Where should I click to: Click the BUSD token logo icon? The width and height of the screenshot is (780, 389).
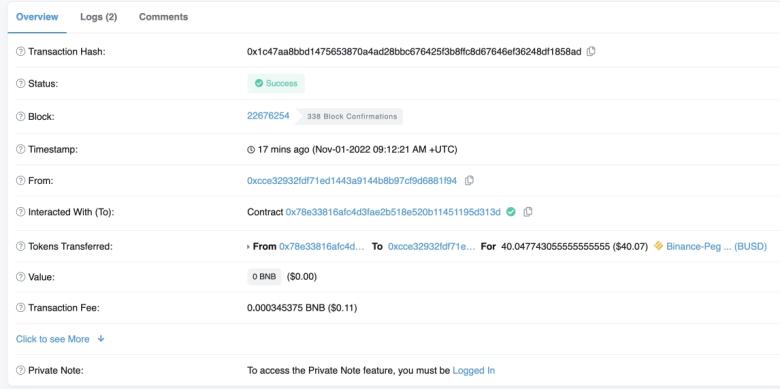[659, 246]
